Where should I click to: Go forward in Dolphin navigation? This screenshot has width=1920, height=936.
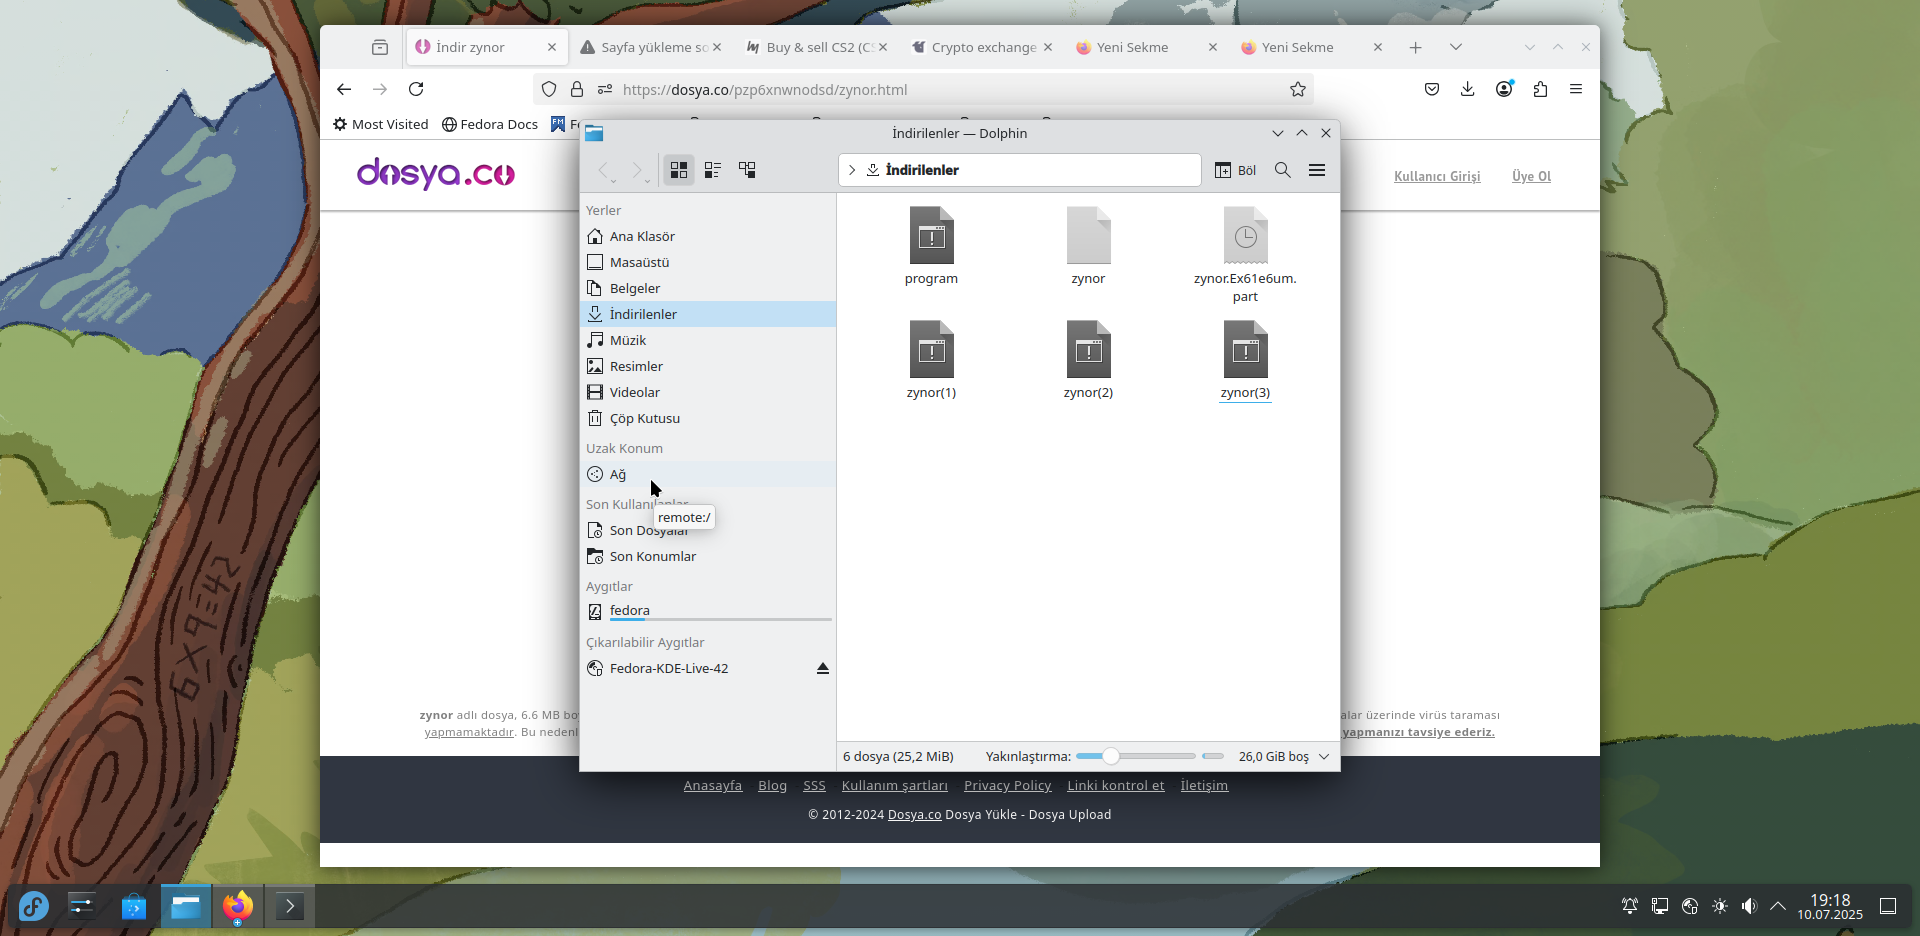638,170
